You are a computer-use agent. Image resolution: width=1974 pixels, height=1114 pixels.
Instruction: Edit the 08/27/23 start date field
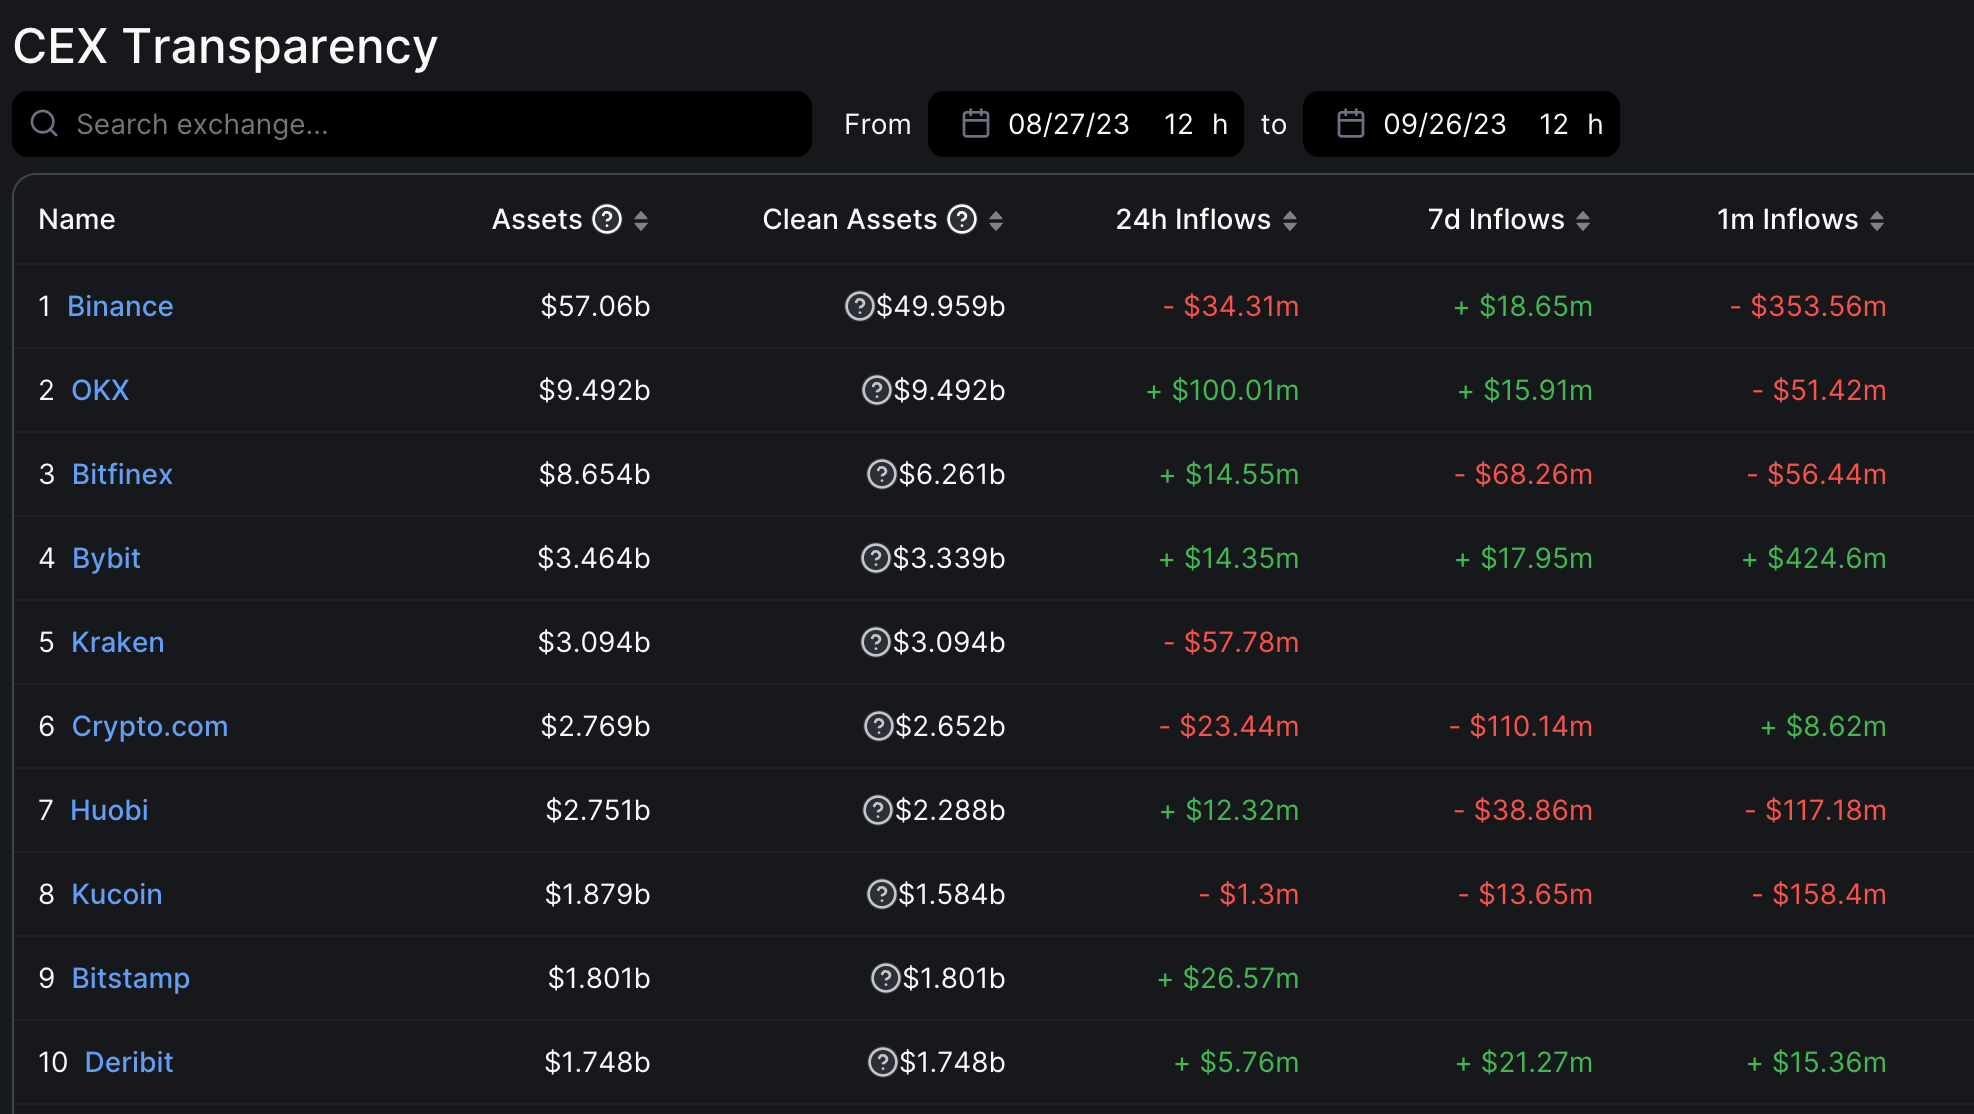click(1068, 124)
